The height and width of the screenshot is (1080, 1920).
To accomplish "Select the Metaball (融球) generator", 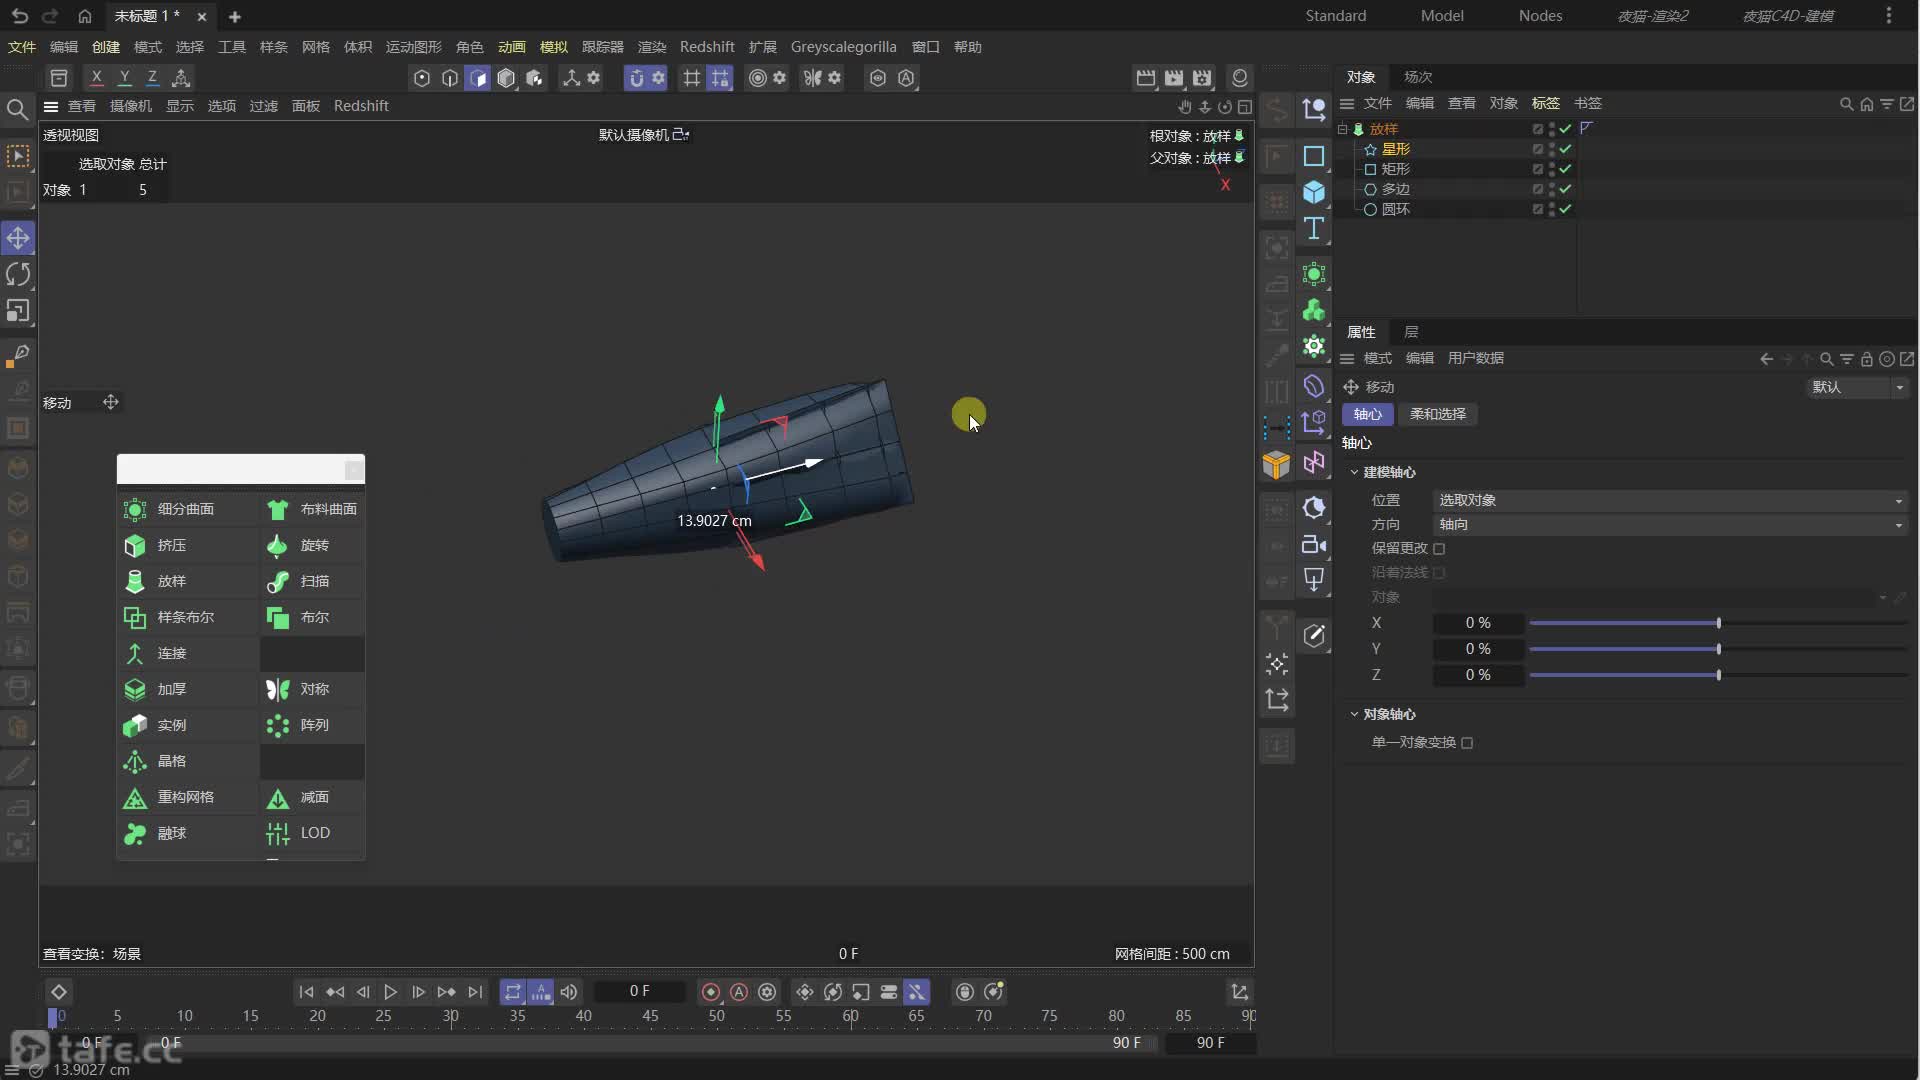I will click(187, 833).
